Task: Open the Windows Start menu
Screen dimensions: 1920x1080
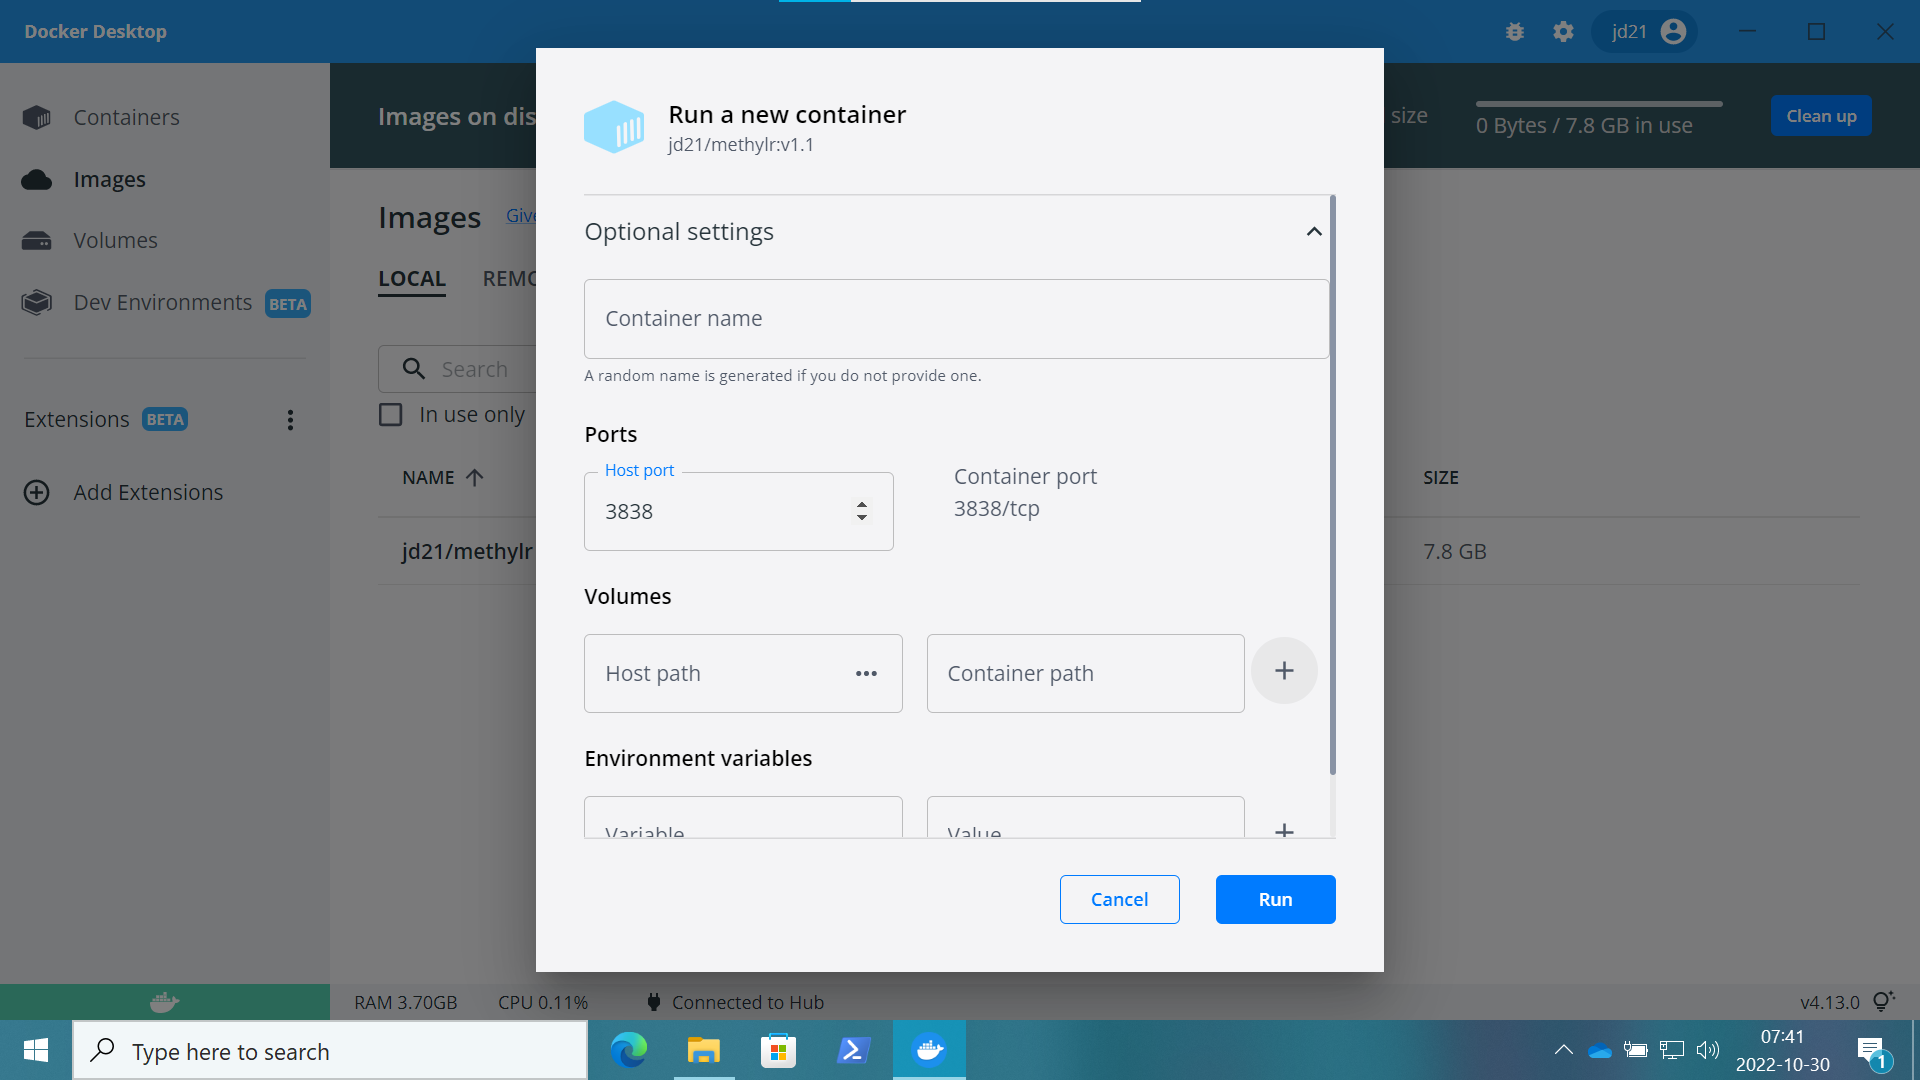Action: [36, 1050]
